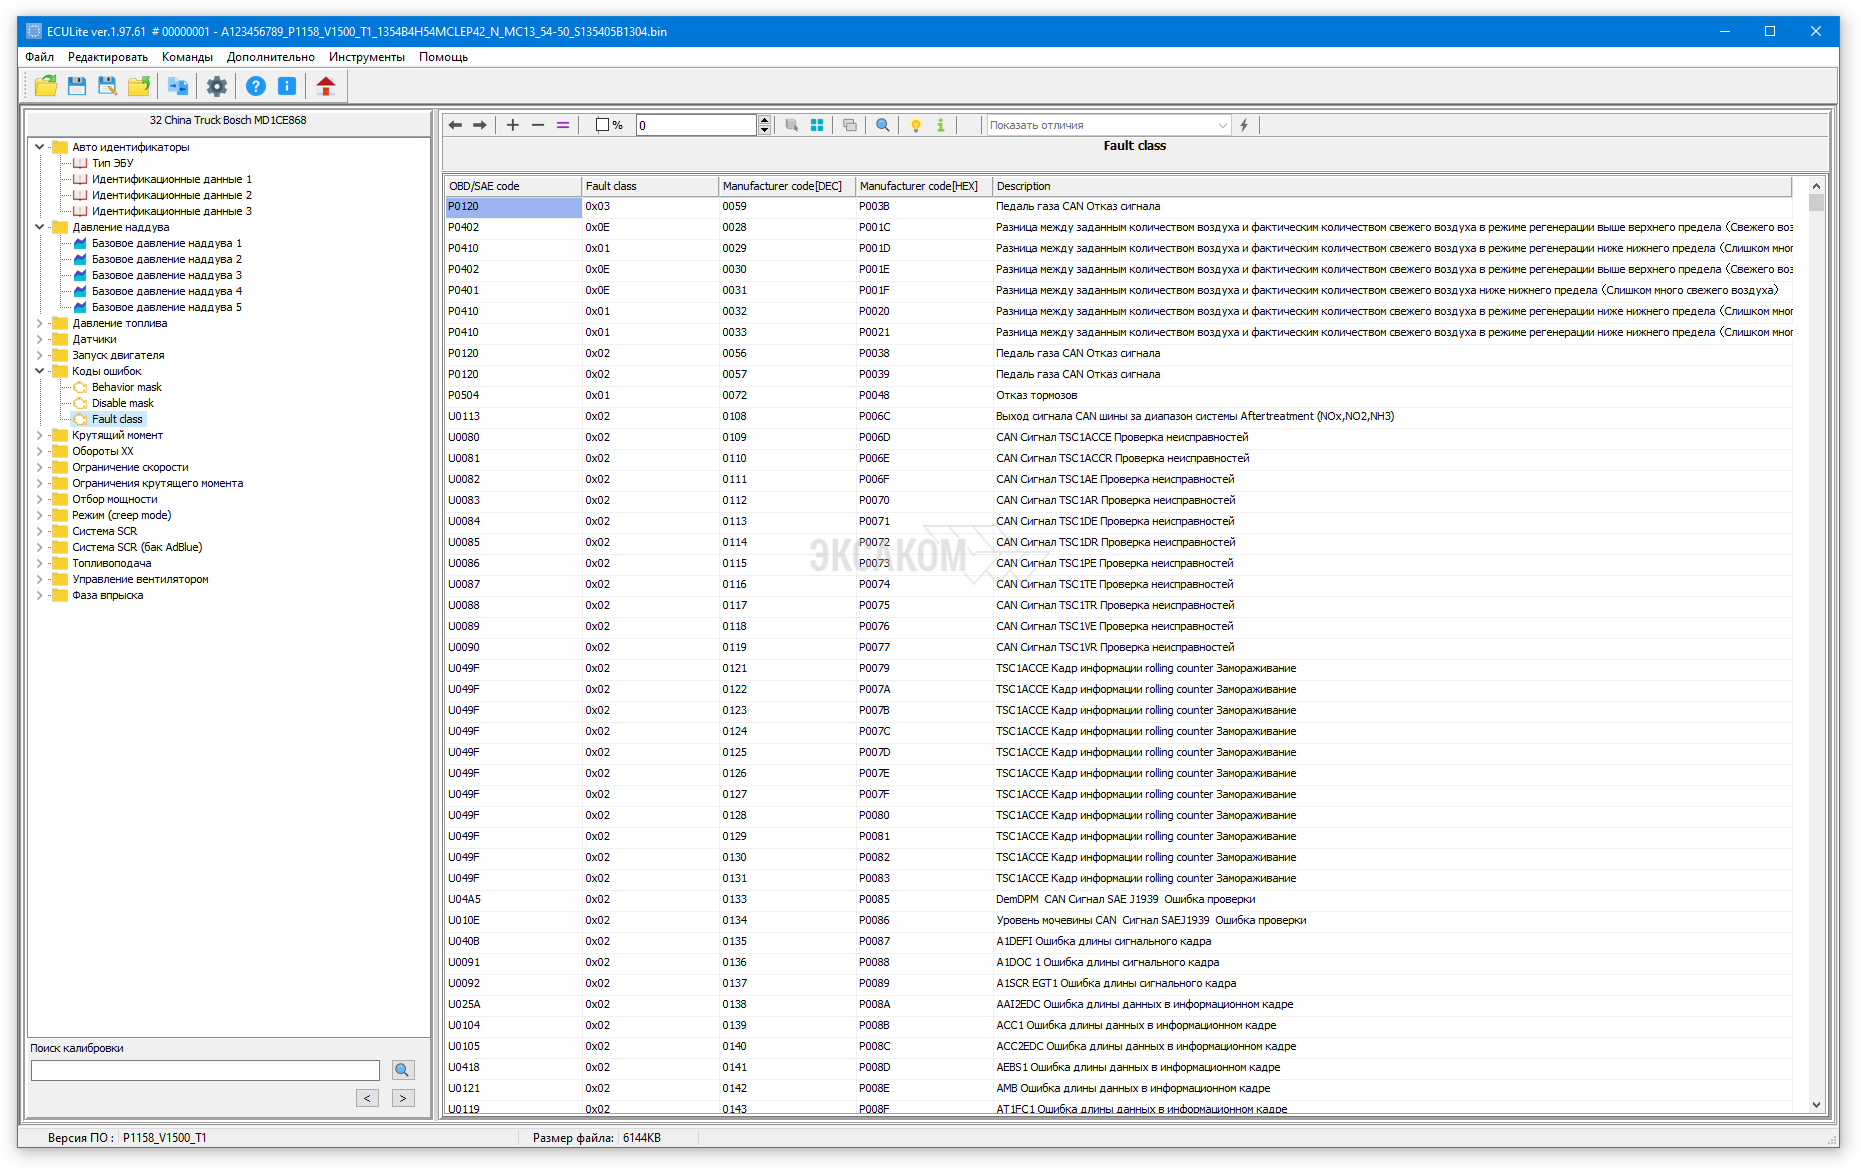Click the calibration search input field

(x=205, y=1070)
